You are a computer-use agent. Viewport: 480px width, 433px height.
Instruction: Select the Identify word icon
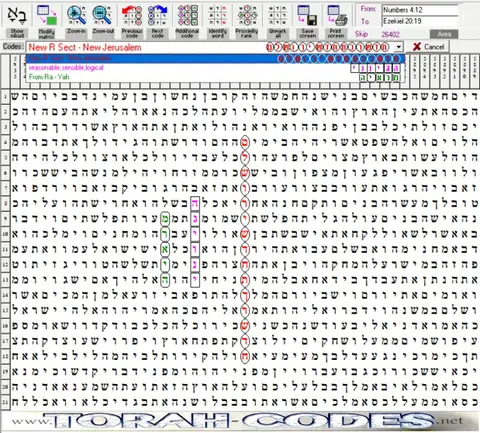[x=217, y=15]
